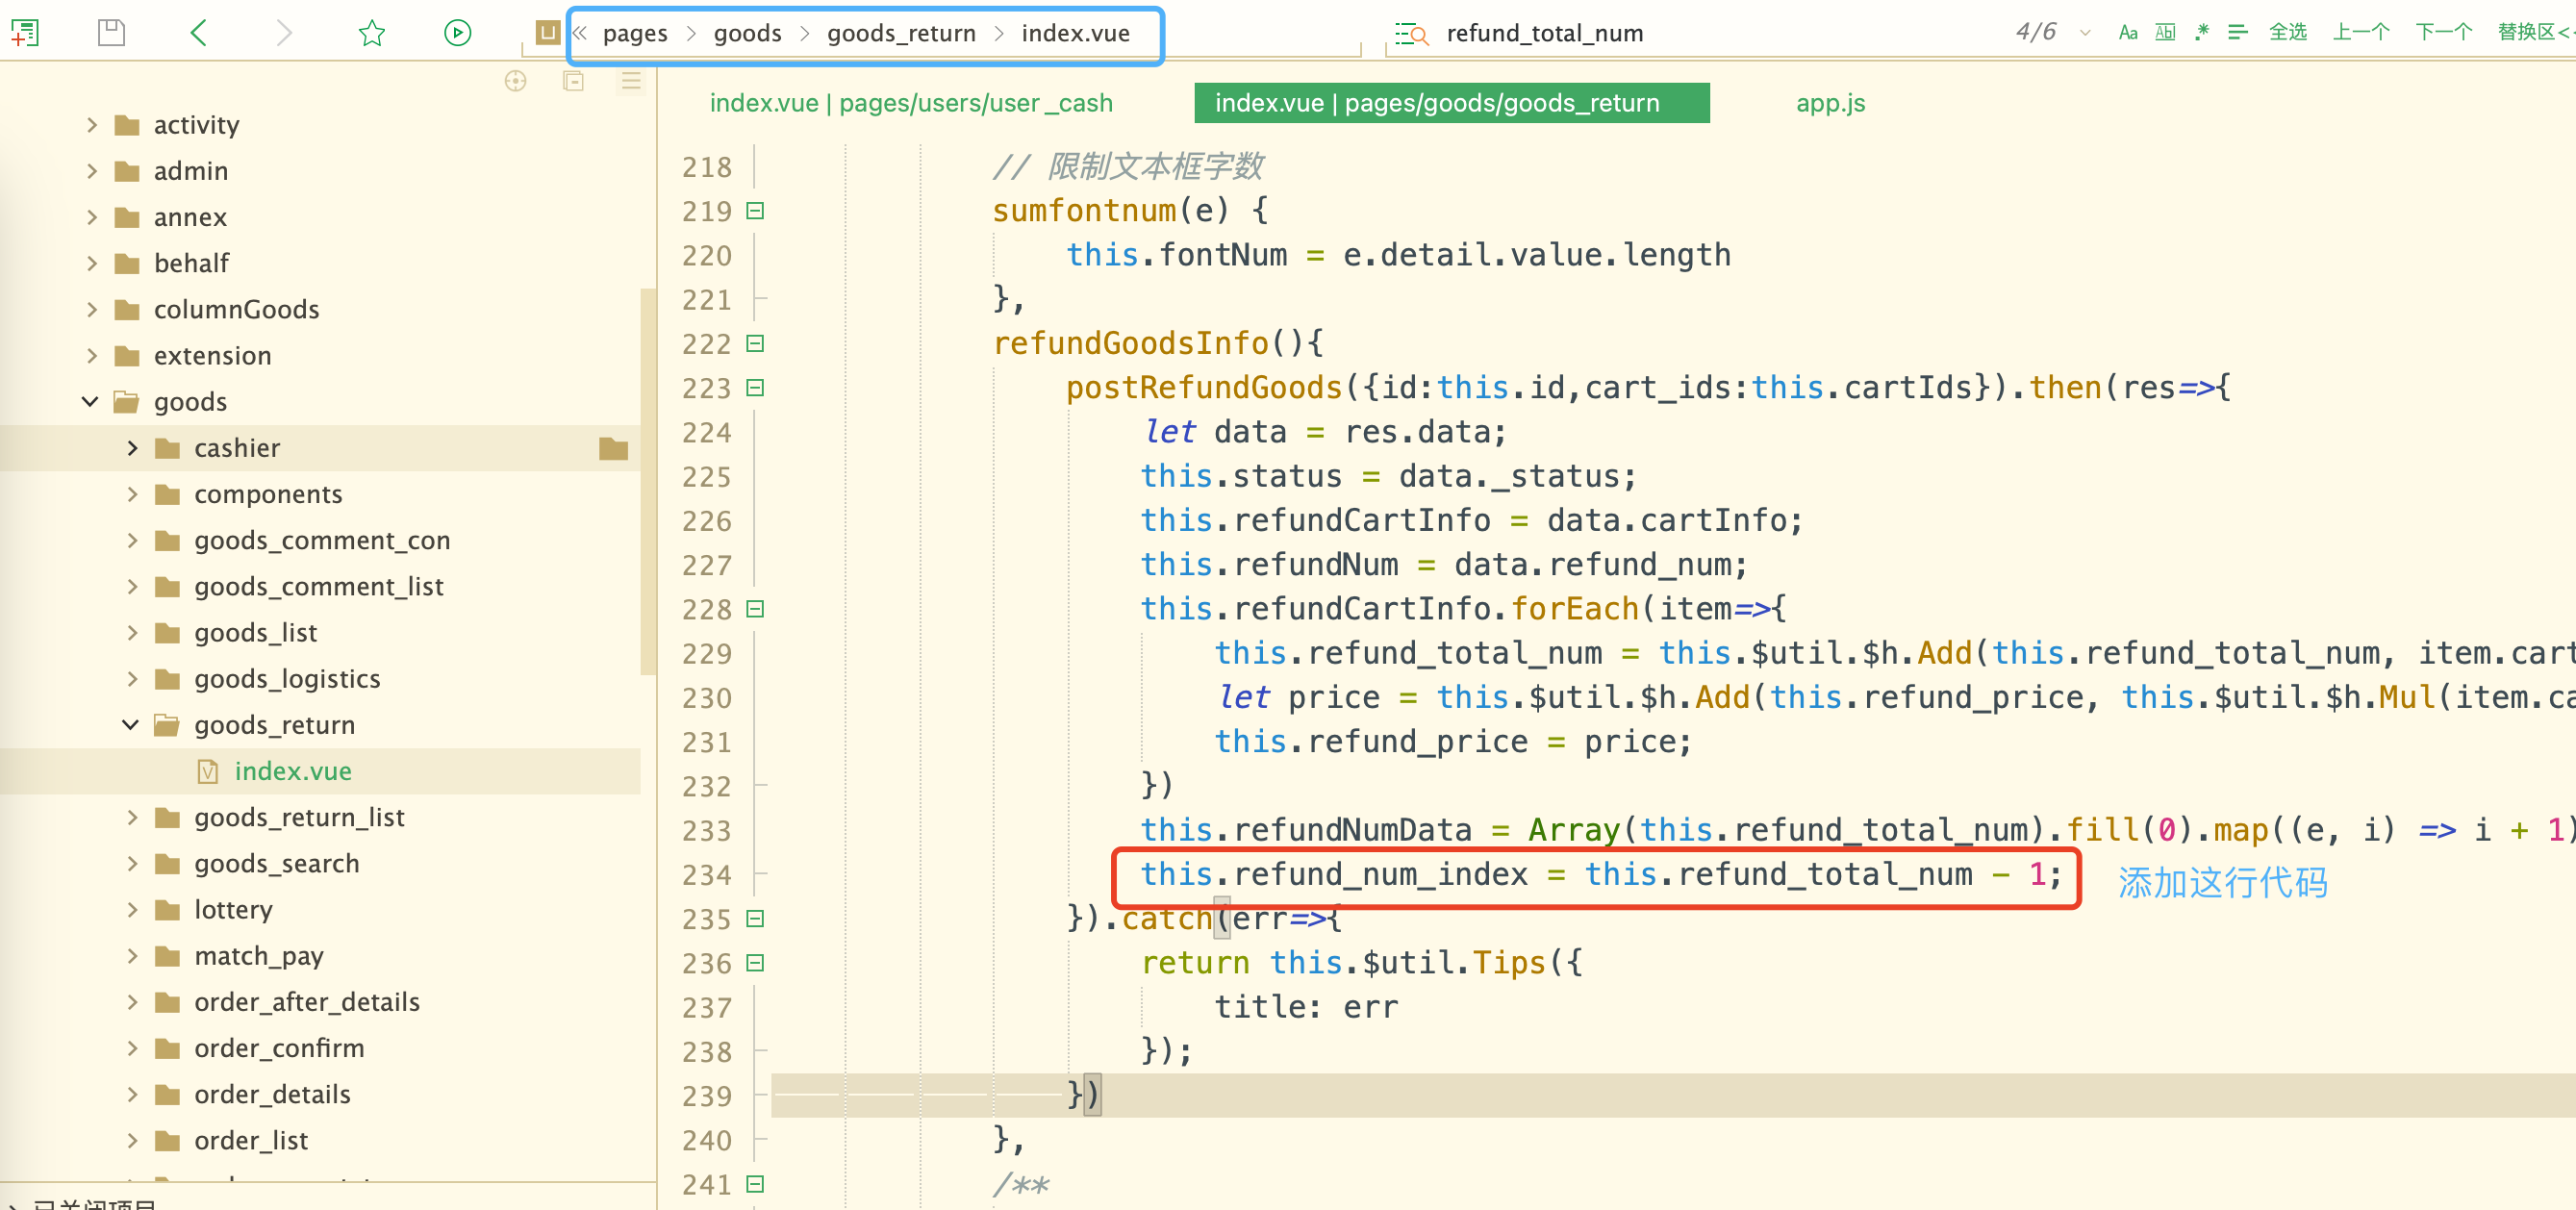Expand the columnGoods folder
2576x1210 pixels.
click(92, 309)
